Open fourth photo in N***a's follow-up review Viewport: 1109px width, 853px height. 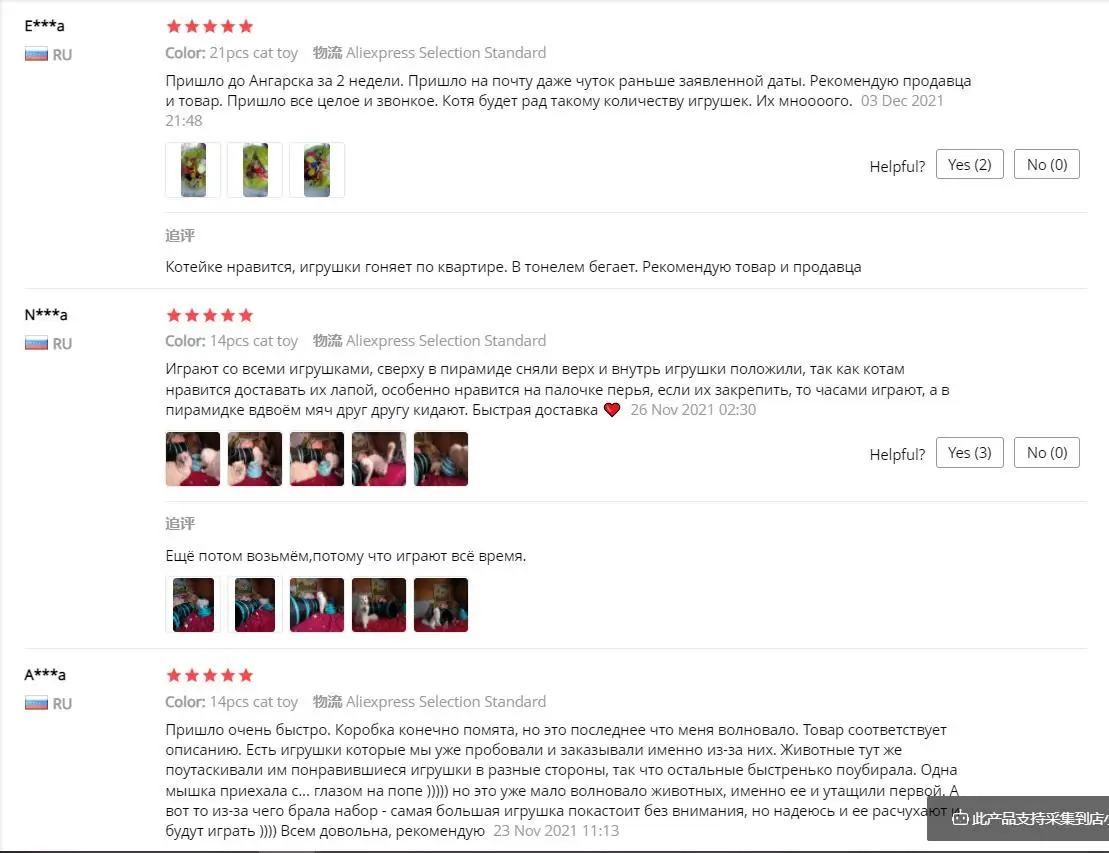click(378, 605)
